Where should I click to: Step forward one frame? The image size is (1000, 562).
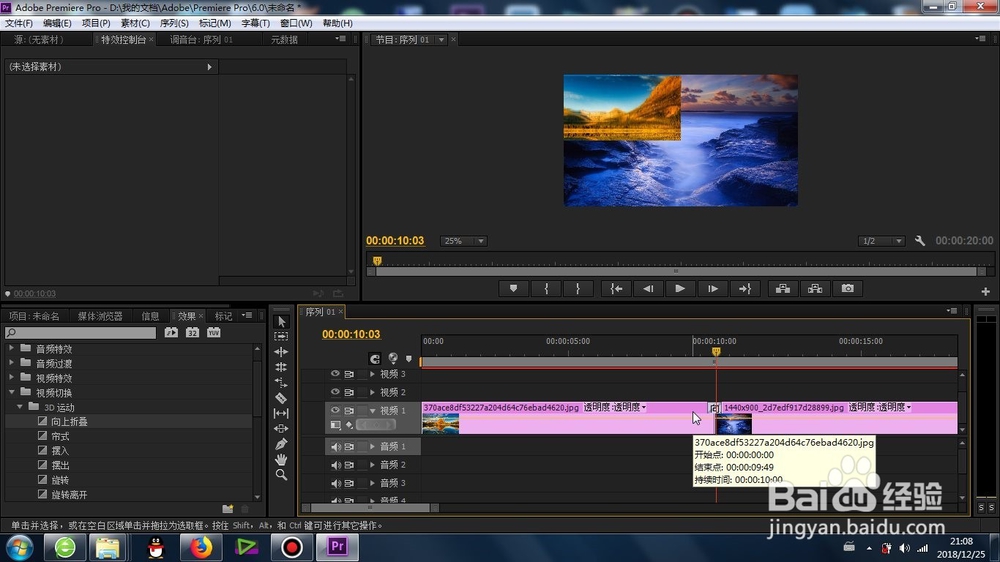coord(712,288)
